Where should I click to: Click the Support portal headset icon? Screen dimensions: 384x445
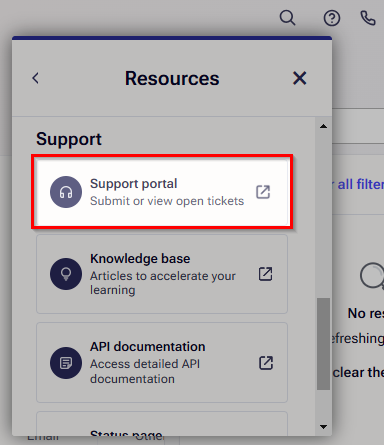tap(66, 192)
